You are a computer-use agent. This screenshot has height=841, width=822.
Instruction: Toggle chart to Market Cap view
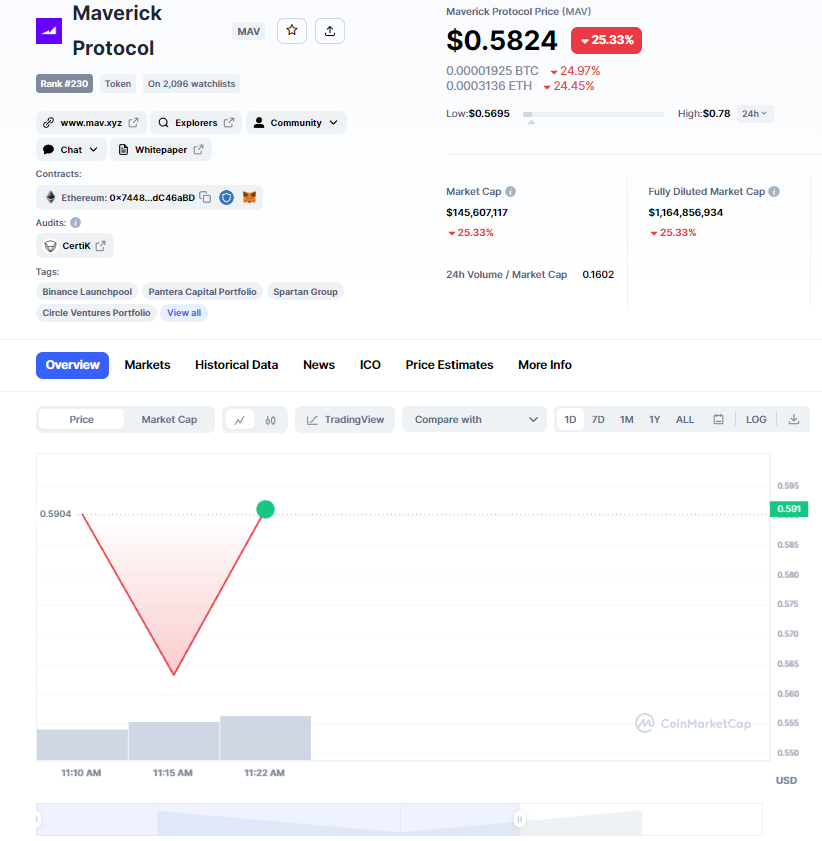(169, 420)
